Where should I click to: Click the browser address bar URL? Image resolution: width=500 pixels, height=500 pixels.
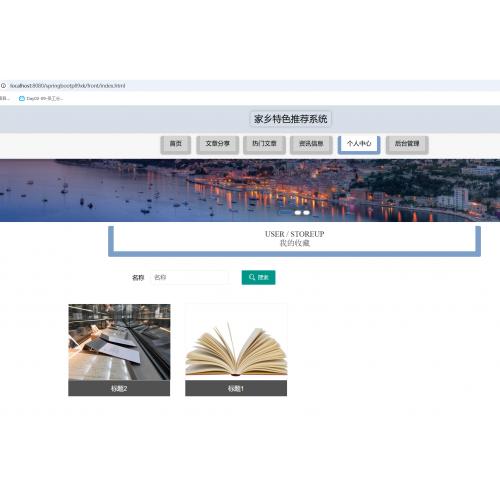coord(67,86)
